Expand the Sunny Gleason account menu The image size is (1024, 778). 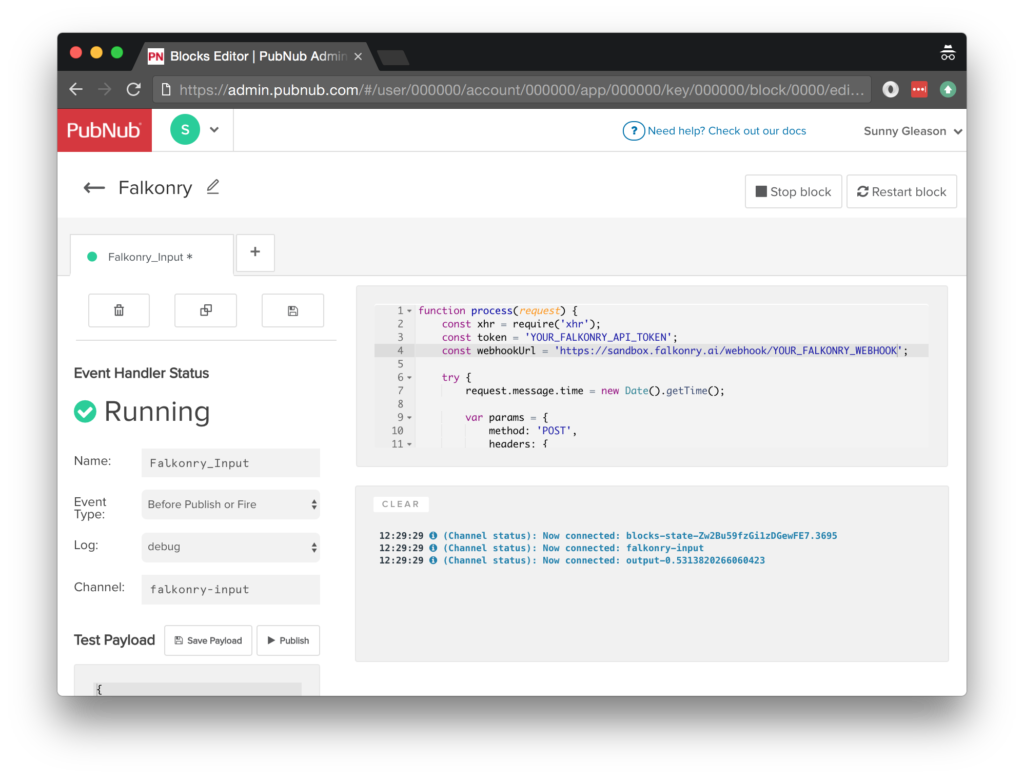pos(912,131)
